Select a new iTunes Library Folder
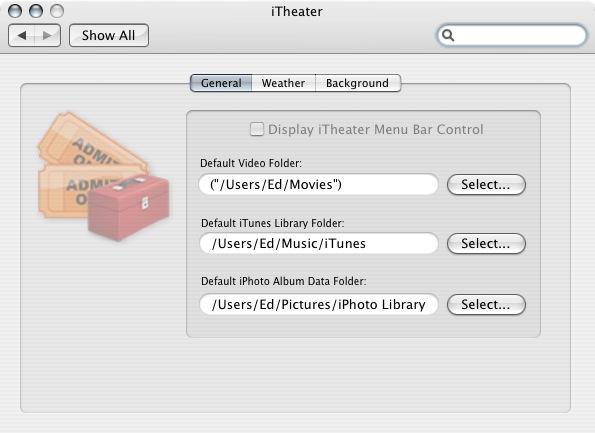The image size is (595, 433). click(486, 243)
